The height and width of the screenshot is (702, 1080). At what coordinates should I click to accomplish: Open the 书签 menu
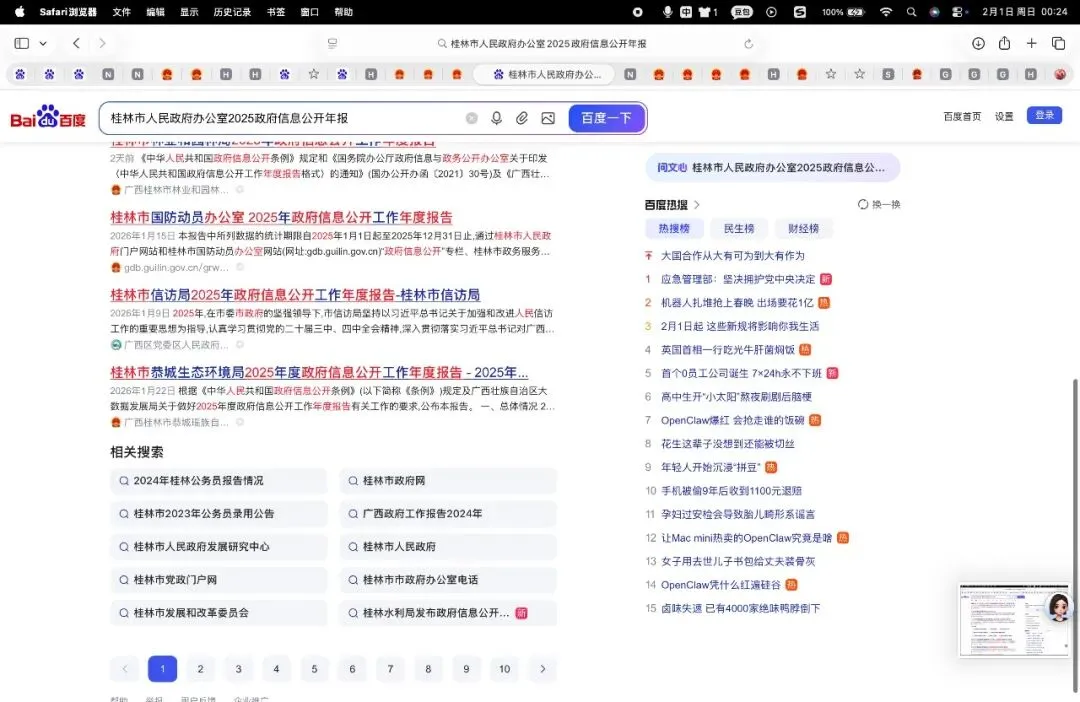tap(276, 12)
